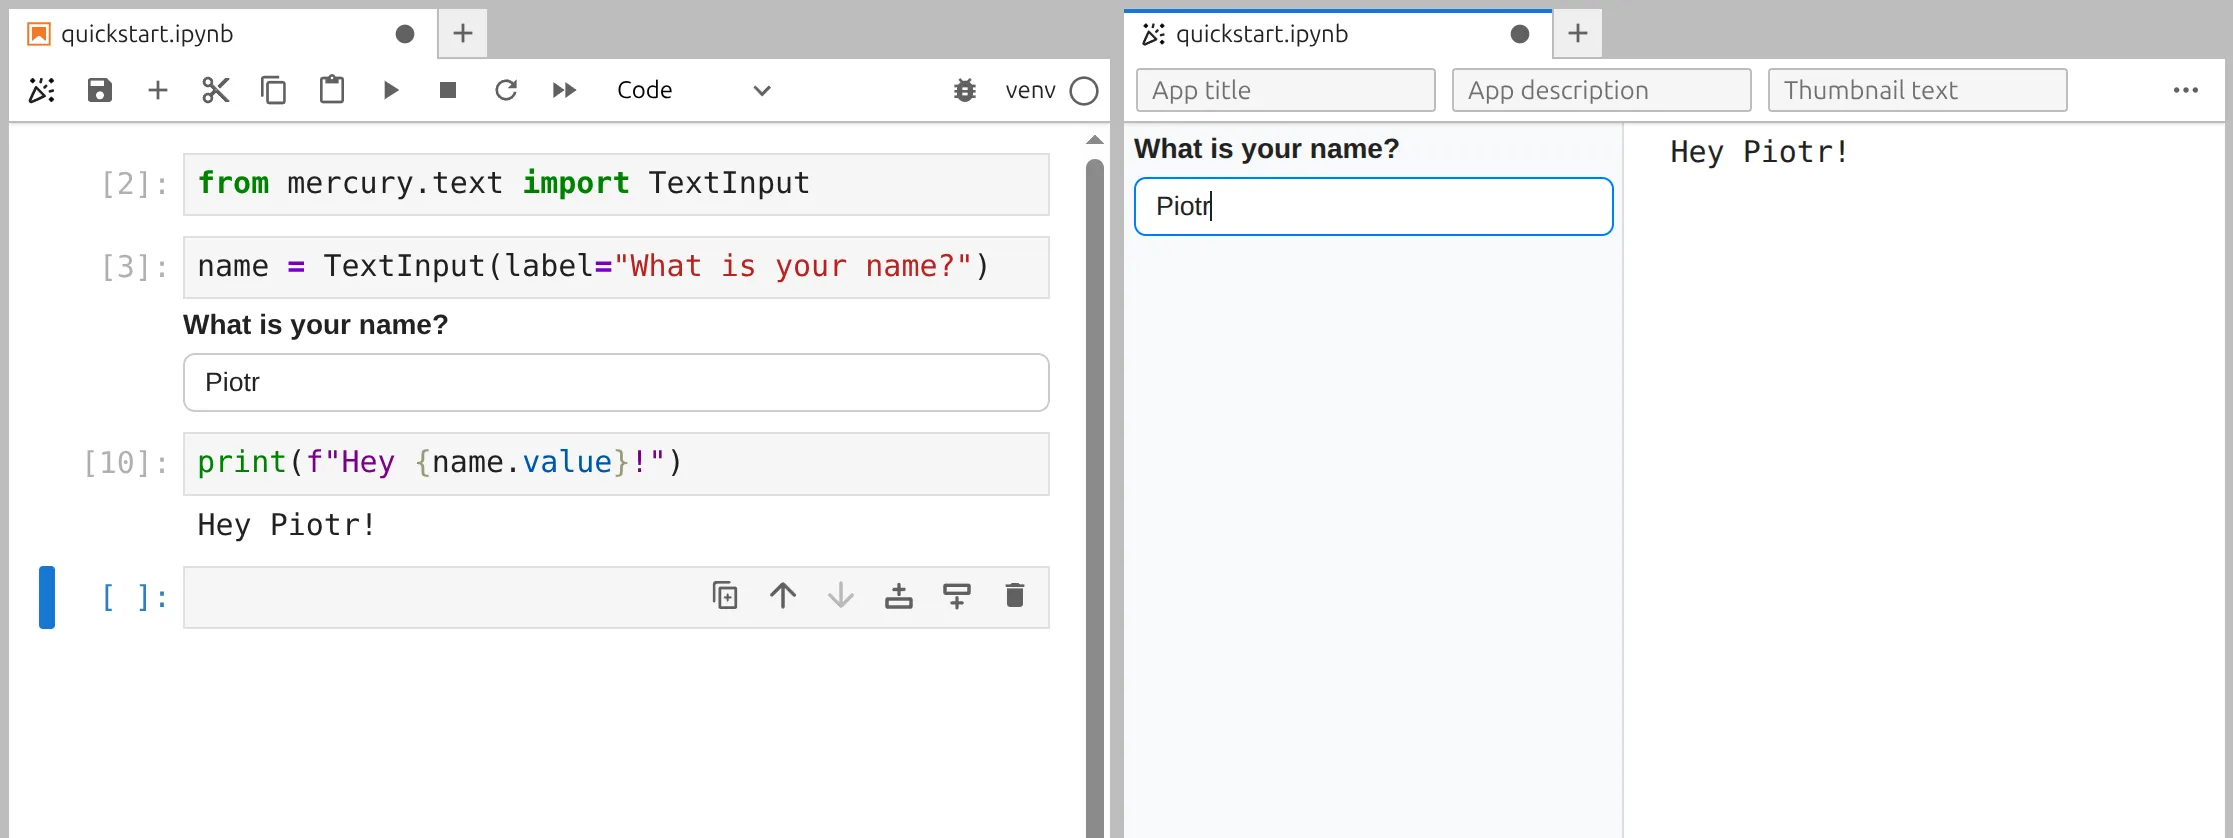The height and width of the screenshot is (838, 2233).
Task: Delete the active cell with trash icon
Action: click(x=1014, y=596)
